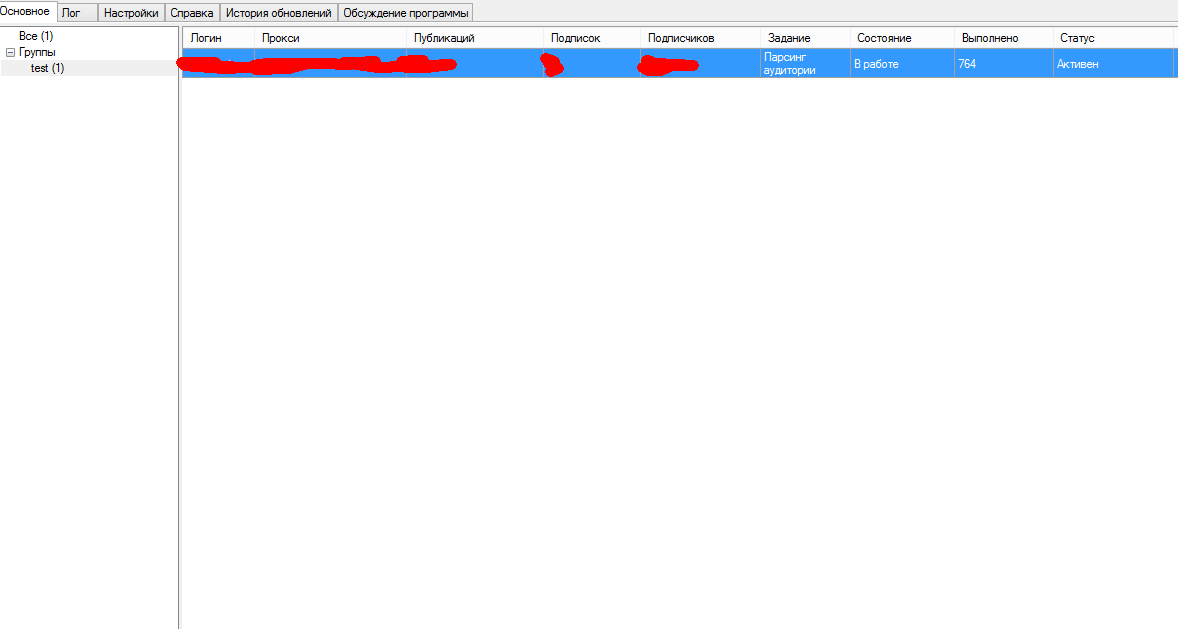
Task: Sort by the Прокси column header
Action: [x=280, y=38]
